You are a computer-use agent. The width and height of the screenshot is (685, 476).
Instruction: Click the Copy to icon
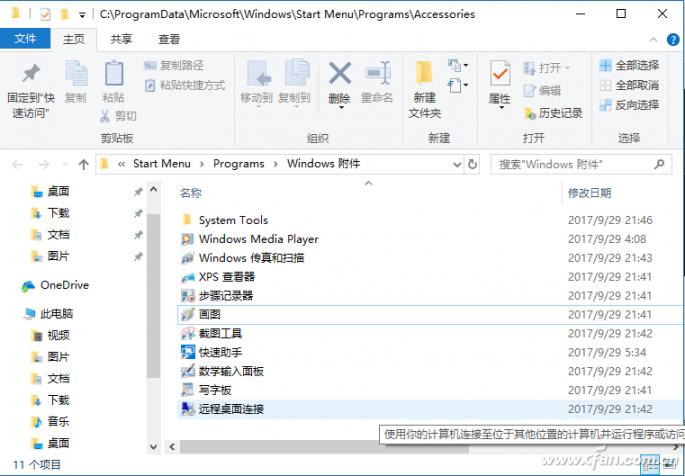pos(297,72)
